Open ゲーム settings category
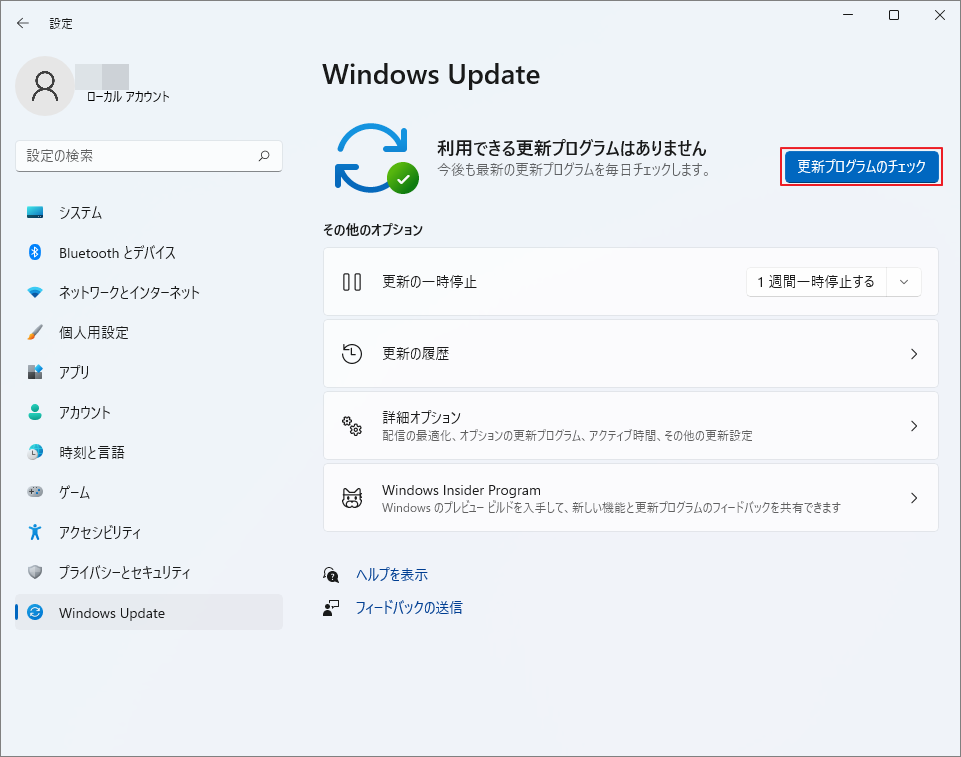Viewport: 961px width, 757px height. pos(149,492)
